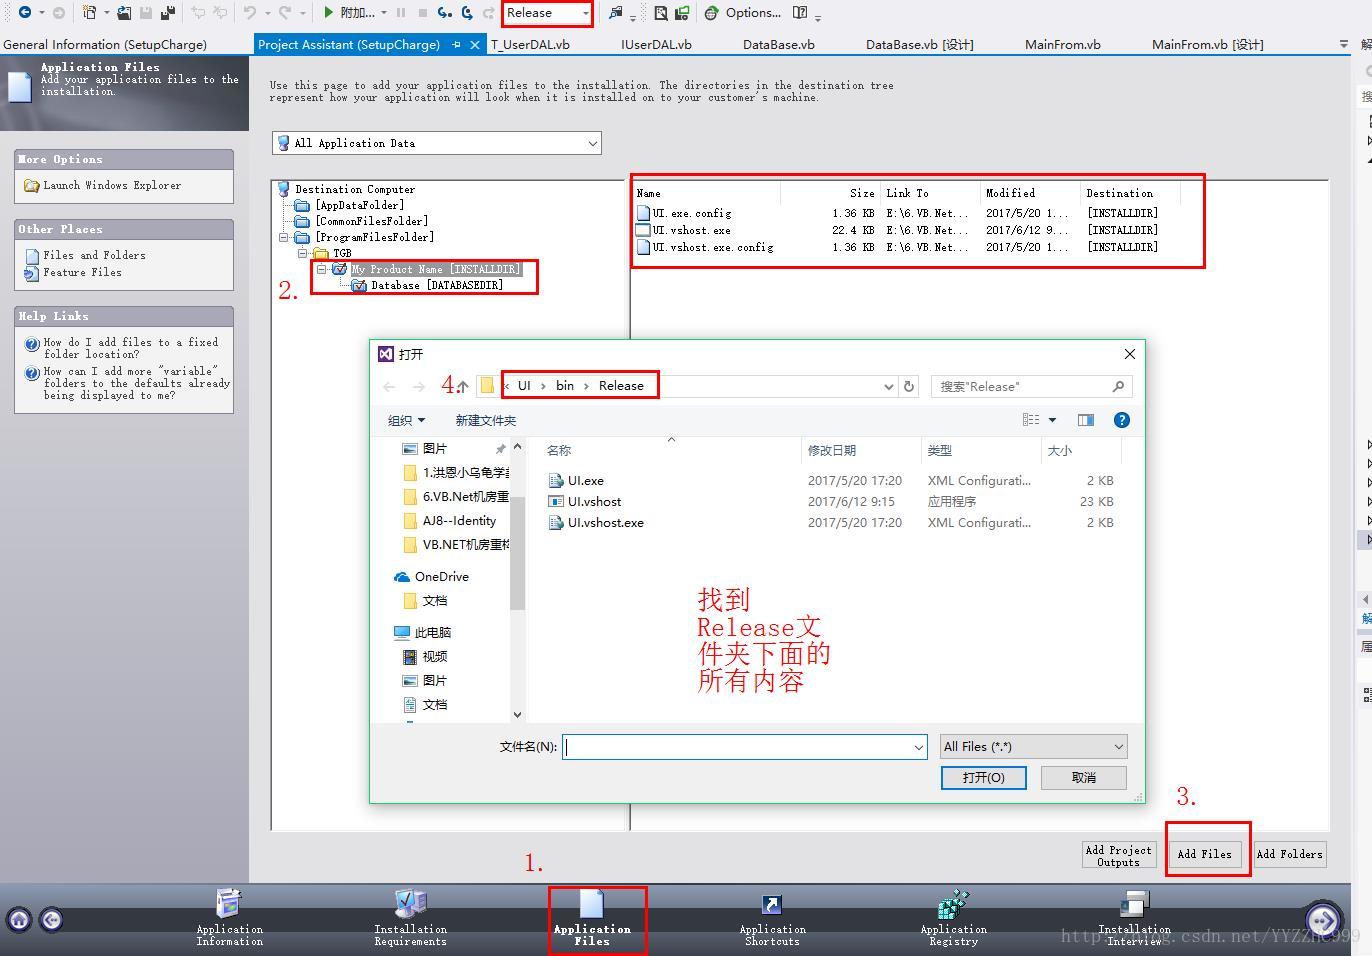Refresh the Open dialog folder view
This screenshot has width=1372, height=956.
(x=909, y=386)
